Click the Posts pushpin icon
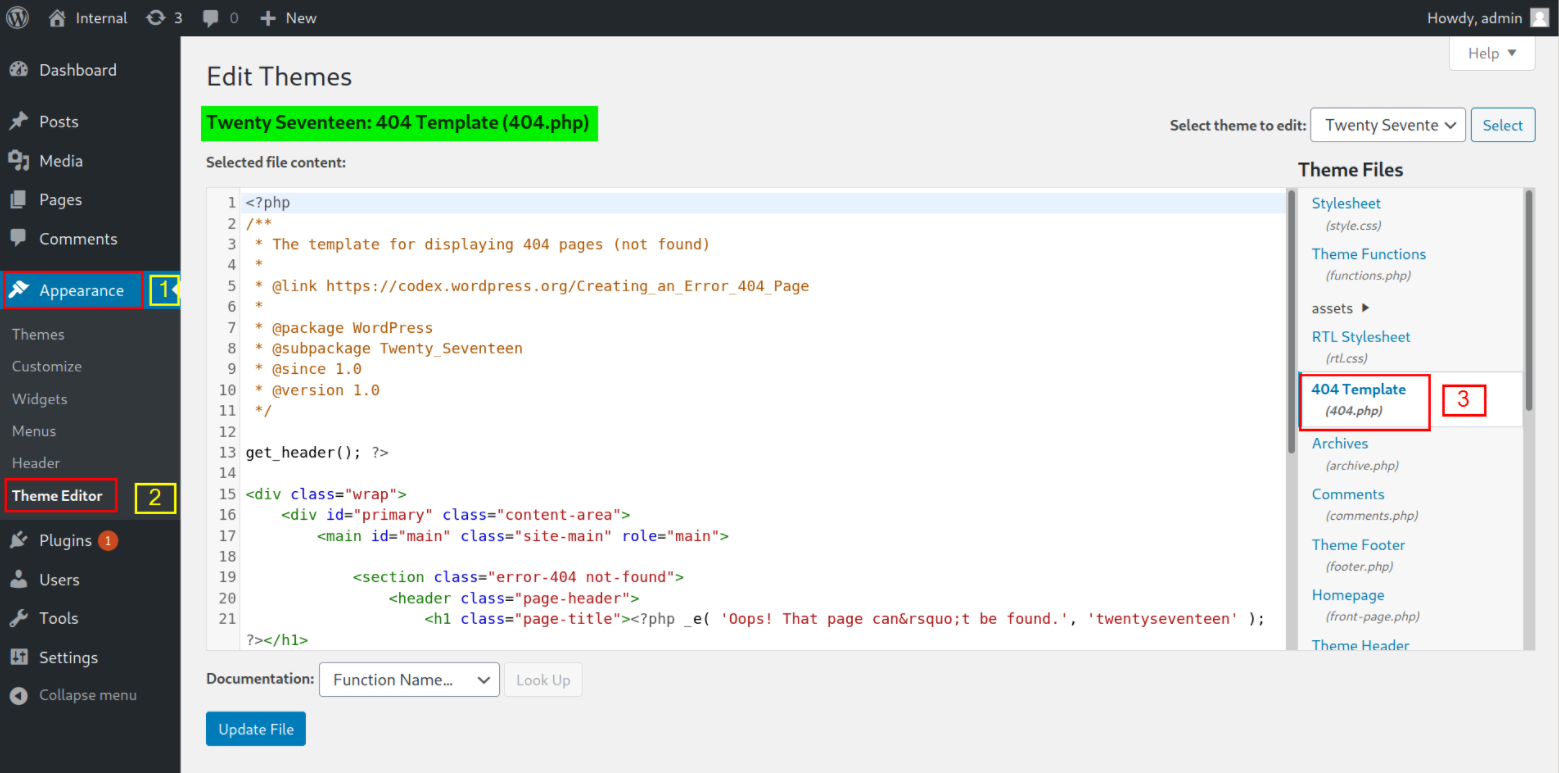The height and width of the screenshot is (773, 1559). [x=19, y=121]
